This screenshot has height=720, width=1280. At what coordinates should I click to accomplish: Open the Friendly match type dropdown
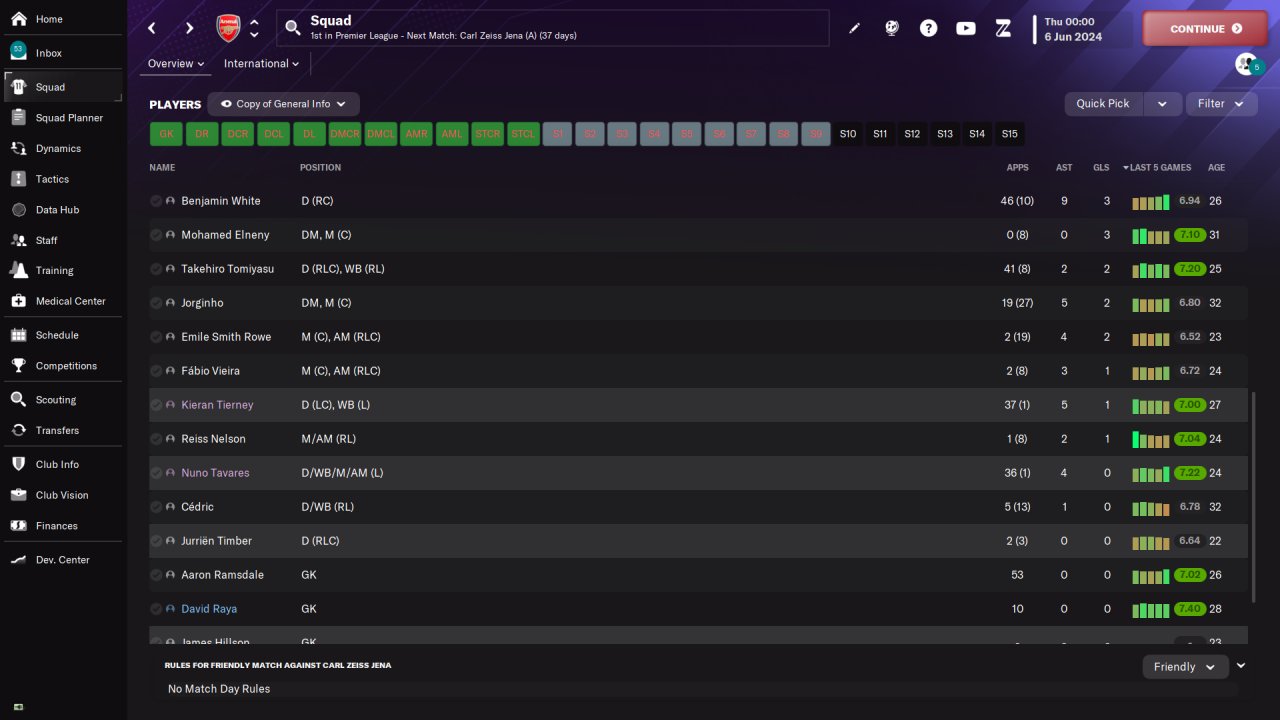point(1185,667)
